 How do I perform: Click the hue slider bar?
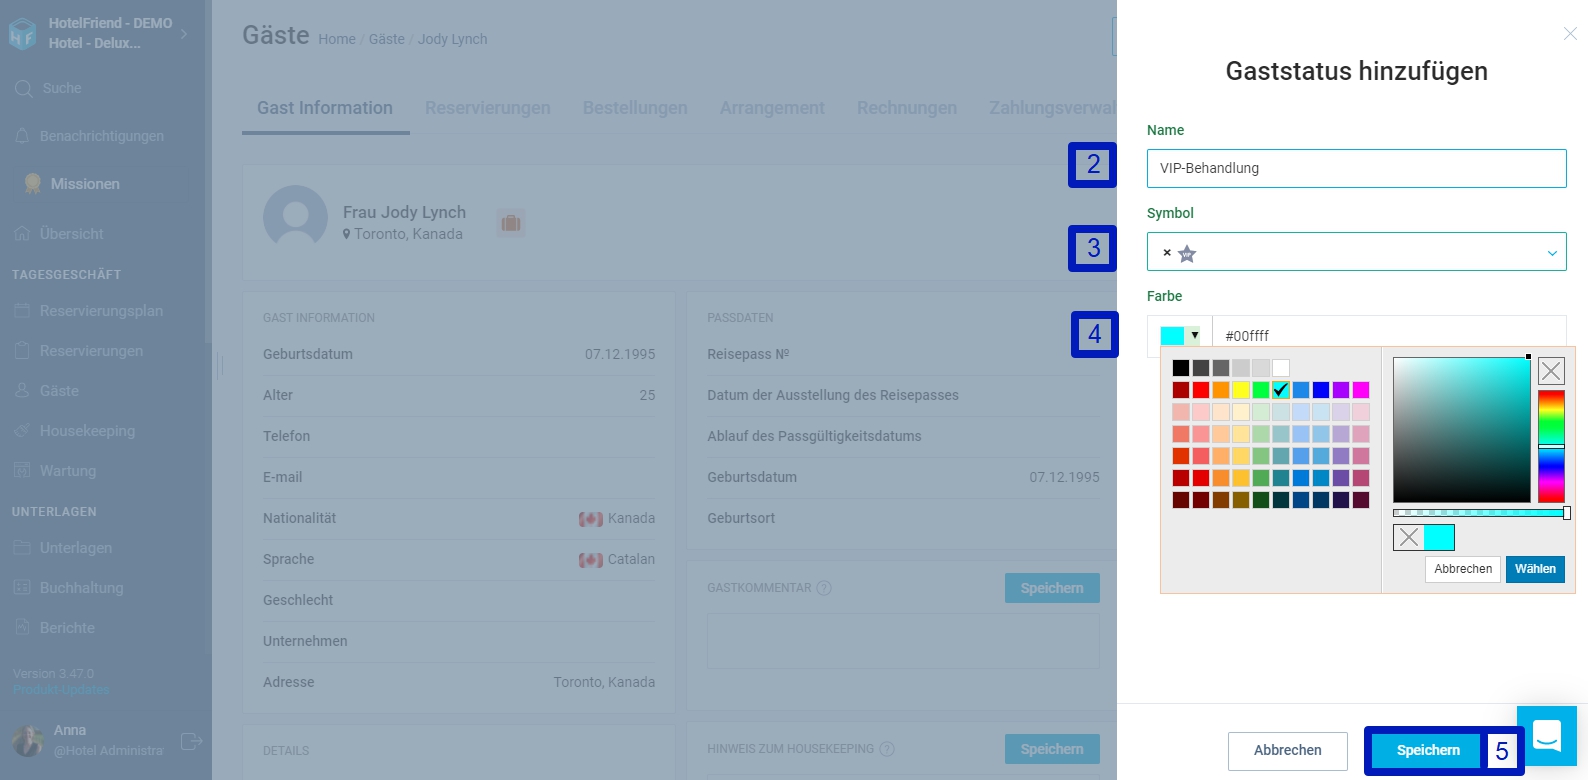(1551, 446)
